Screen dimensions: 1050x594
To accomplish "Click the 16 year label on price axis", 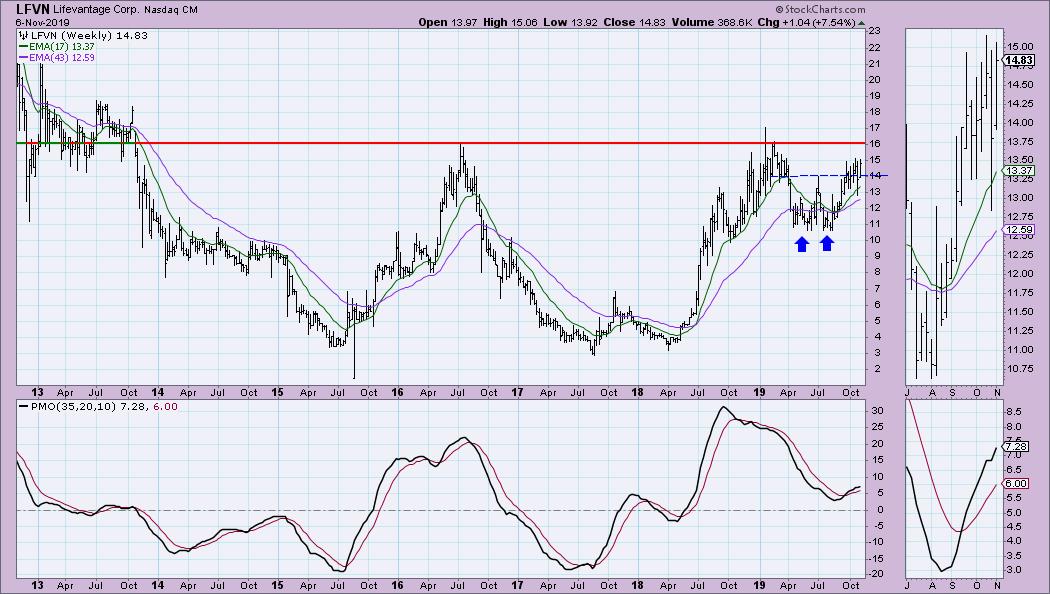I will pyautogui.click(x=397, y=392).
